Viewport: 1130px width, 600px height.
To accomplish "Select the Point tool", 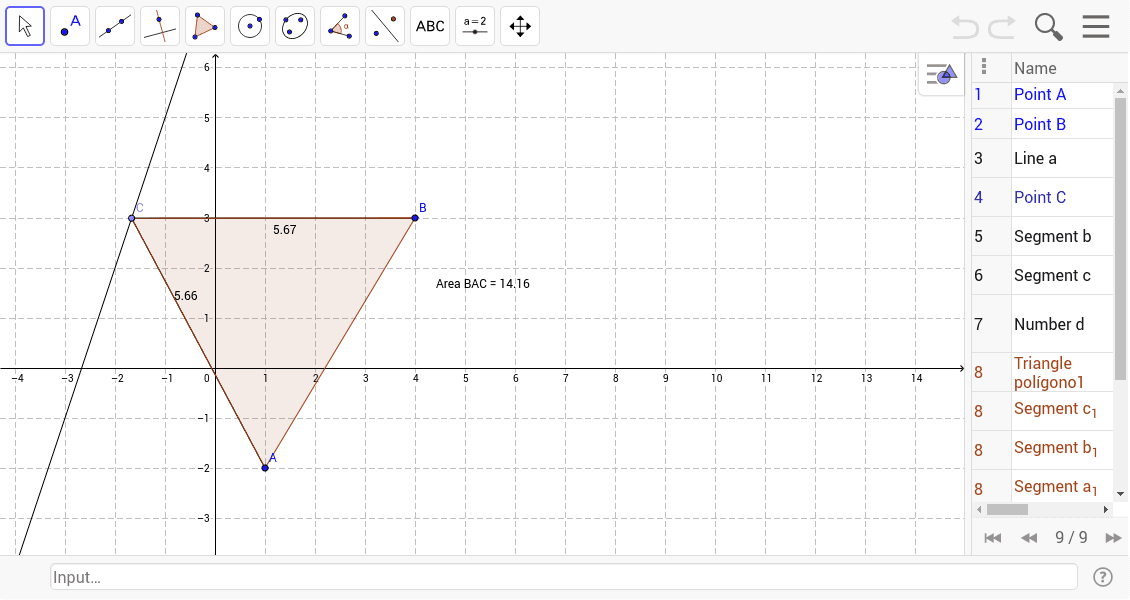I will click(x=69, y=25).
